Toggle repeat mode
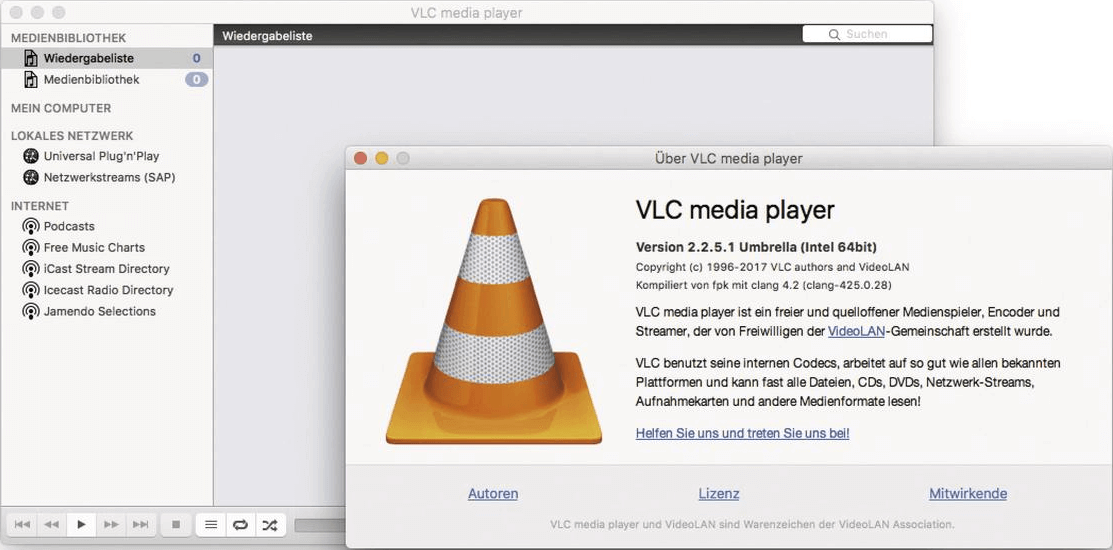This screenshot has width=1113, height=550. 241,524
